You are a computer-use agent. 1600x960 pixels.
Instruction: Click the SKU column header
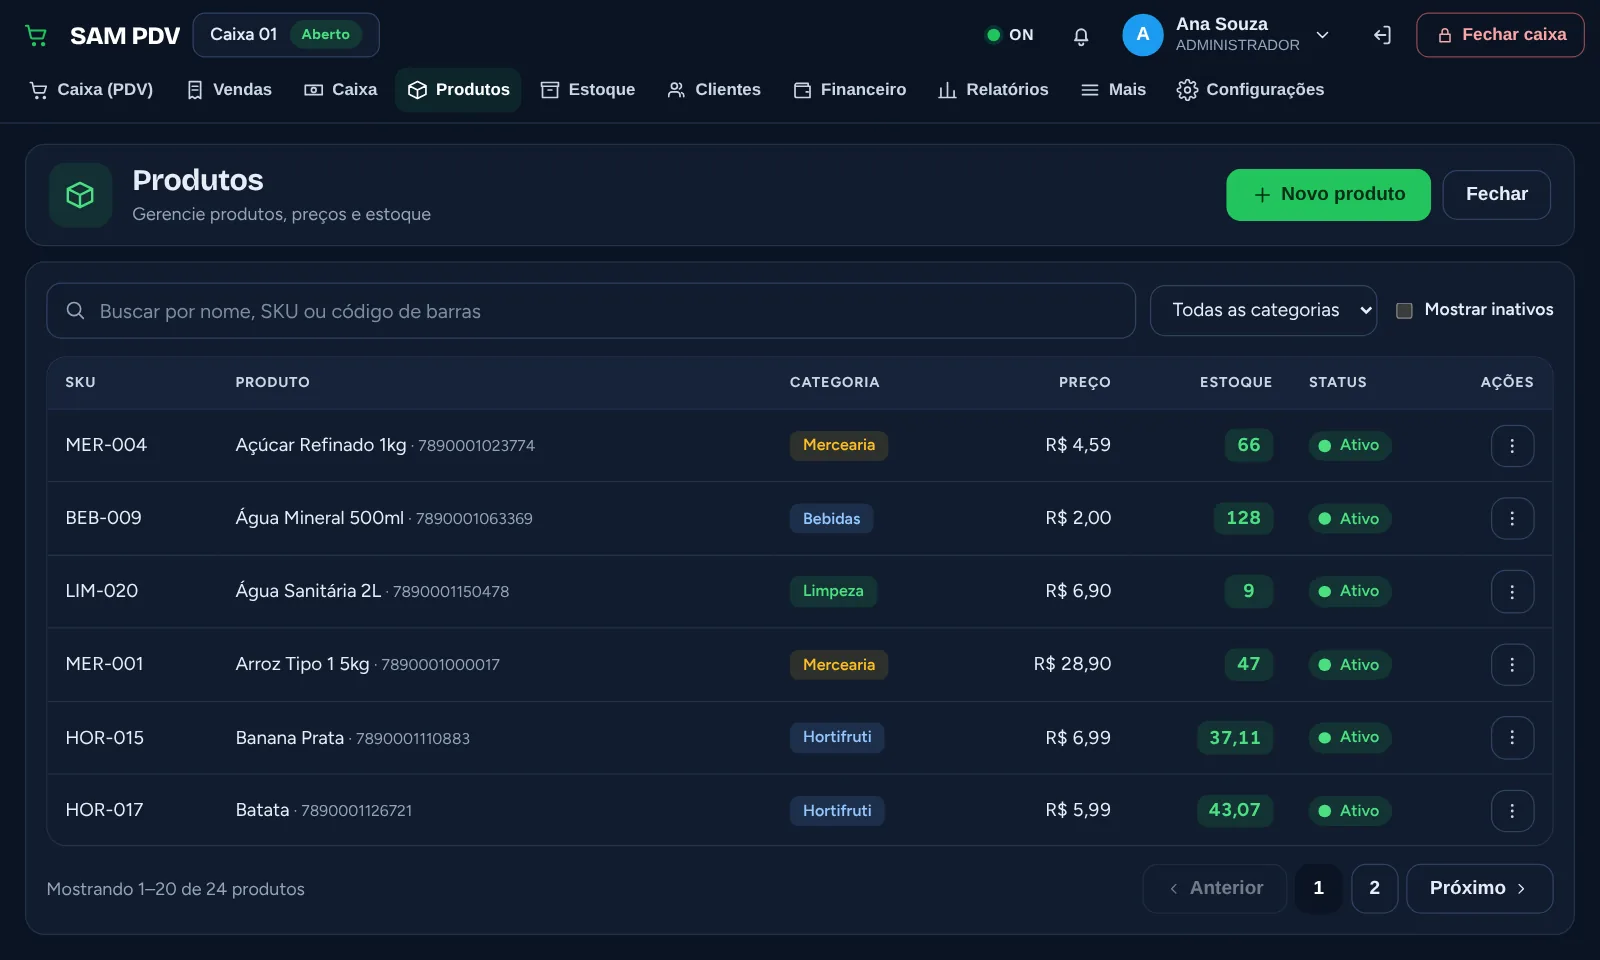point(80,383)
